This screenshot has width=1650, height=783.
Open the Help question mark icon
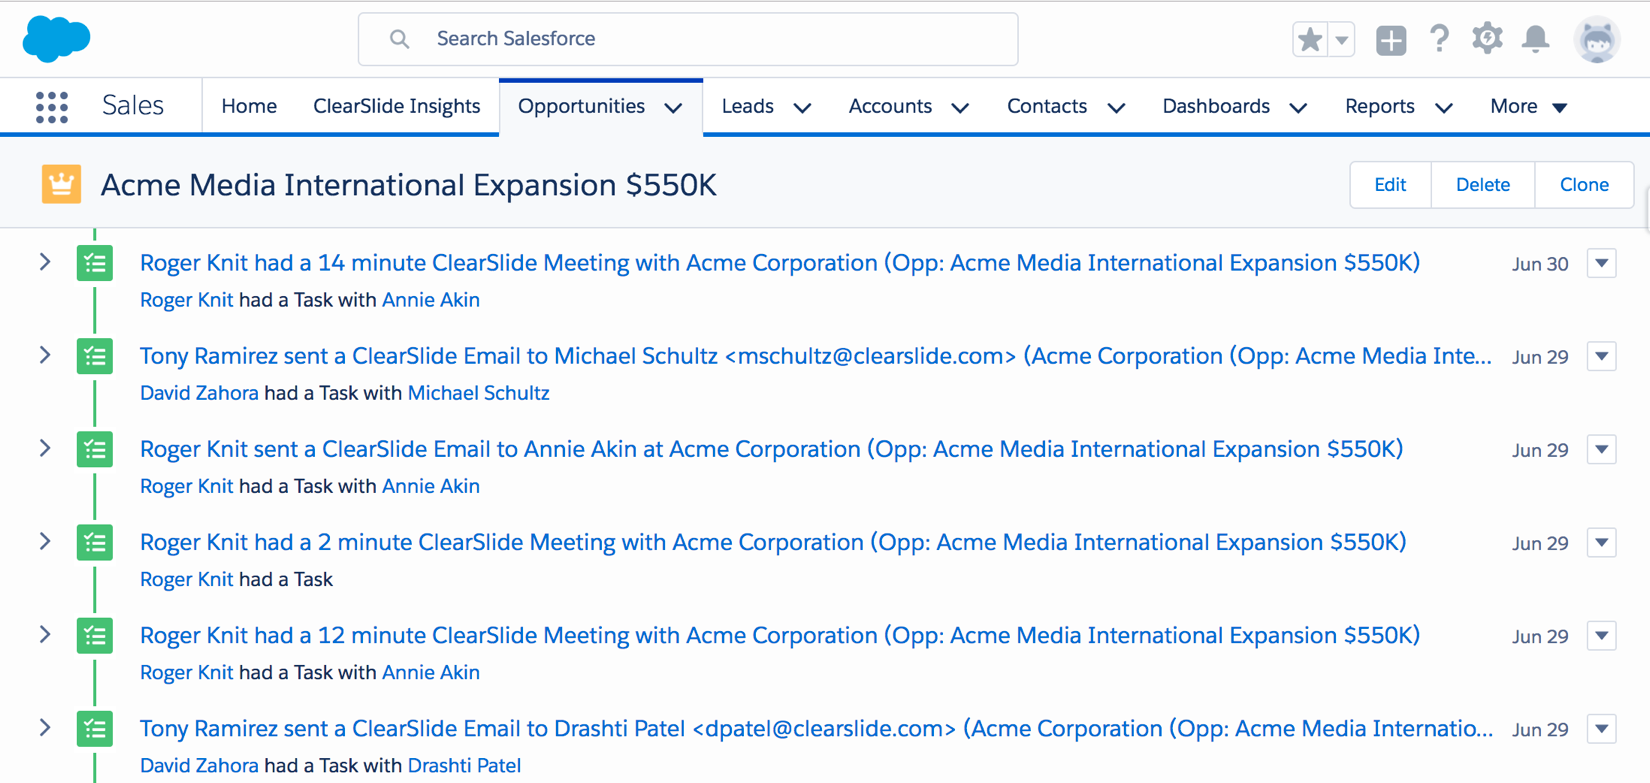click(x=1439, y=39)
